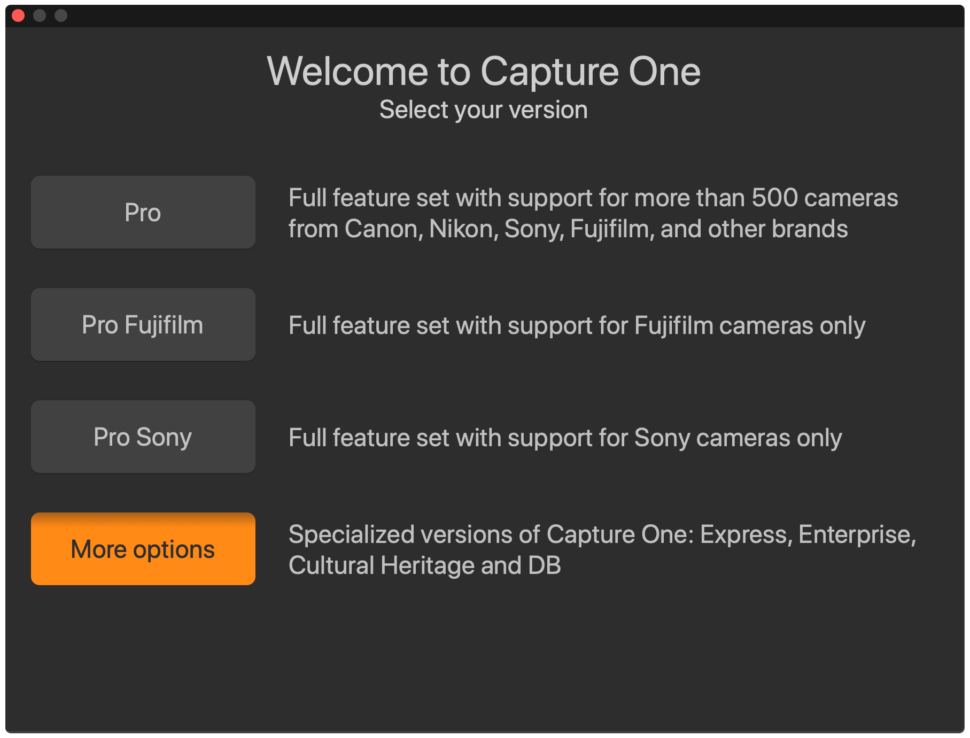Click the yellow minimize button
The image size is (970, 738).
(x=38, y=15)
